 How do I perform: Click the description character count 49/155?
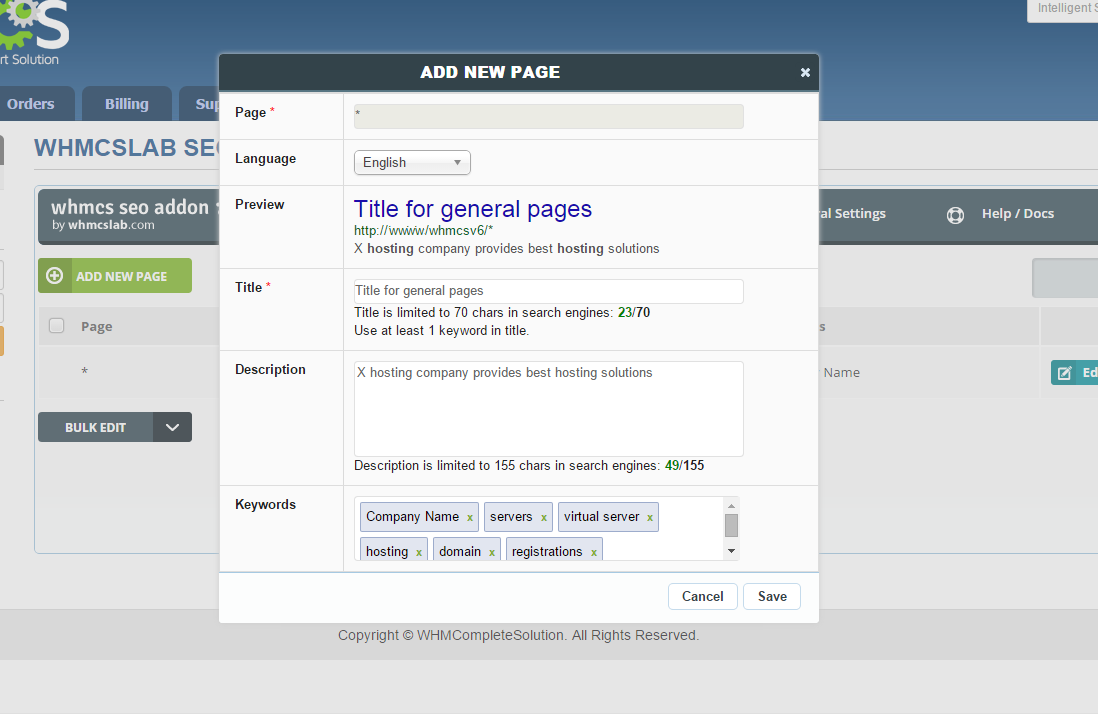(684, 466)
